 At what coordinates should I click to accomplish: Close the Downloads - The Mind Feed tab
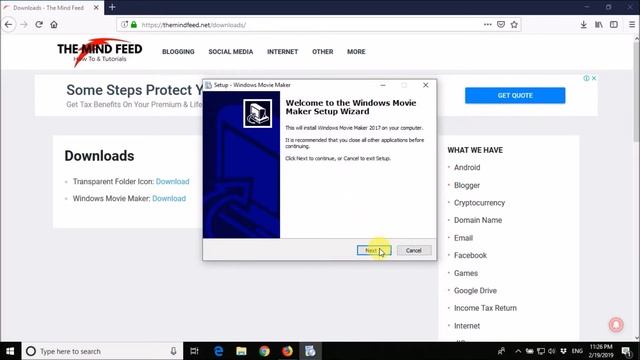[96, 8]
